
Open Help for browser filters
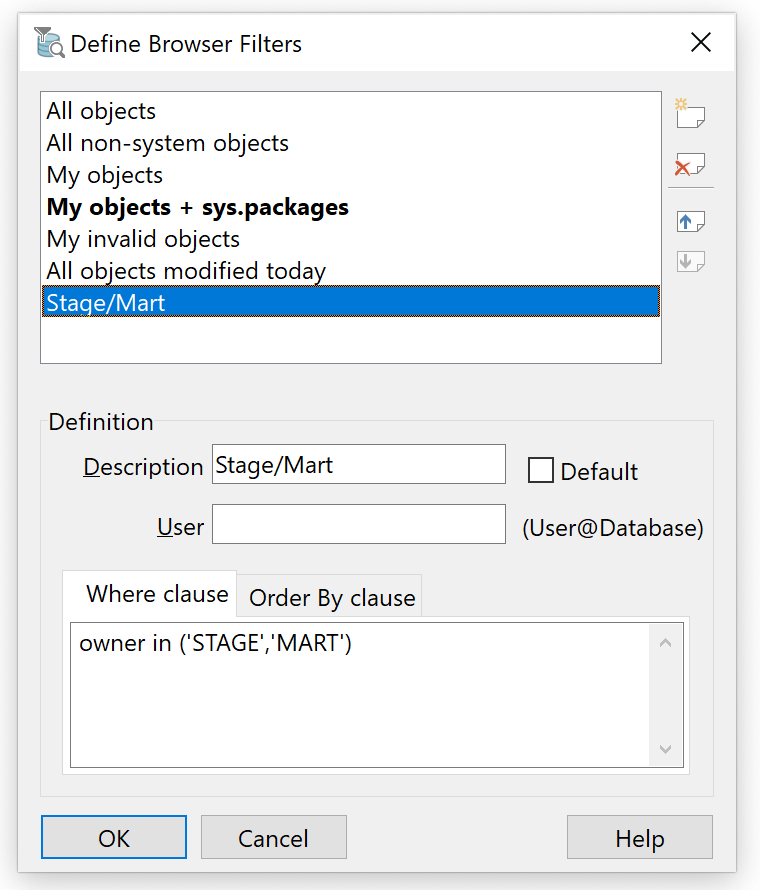point(640,837)
